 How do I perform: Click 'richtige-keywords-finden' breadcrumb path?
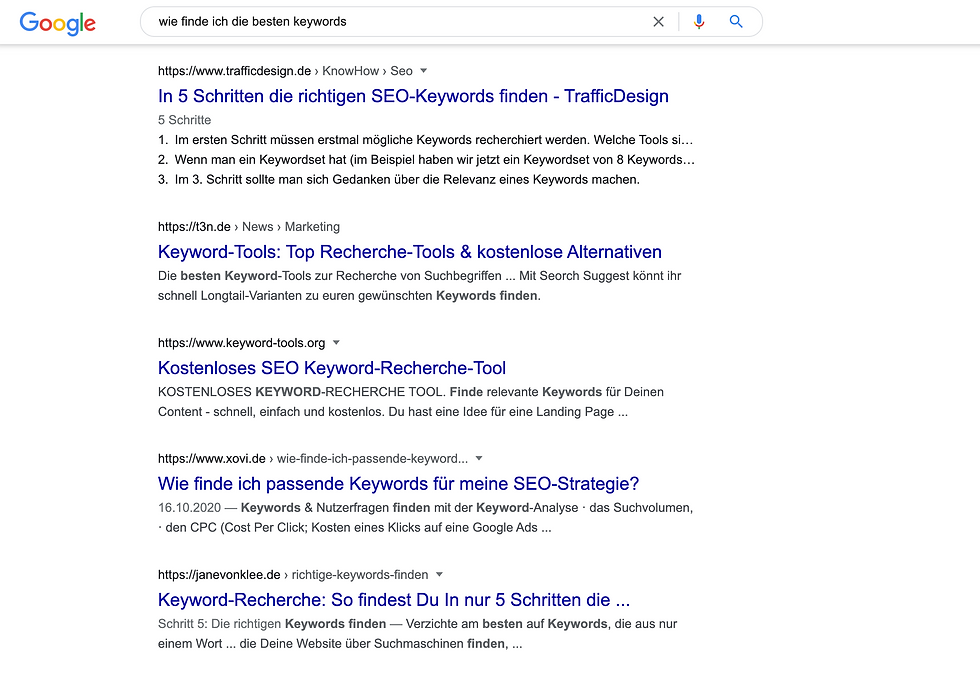pyautogui.click(x=360, y=574)
